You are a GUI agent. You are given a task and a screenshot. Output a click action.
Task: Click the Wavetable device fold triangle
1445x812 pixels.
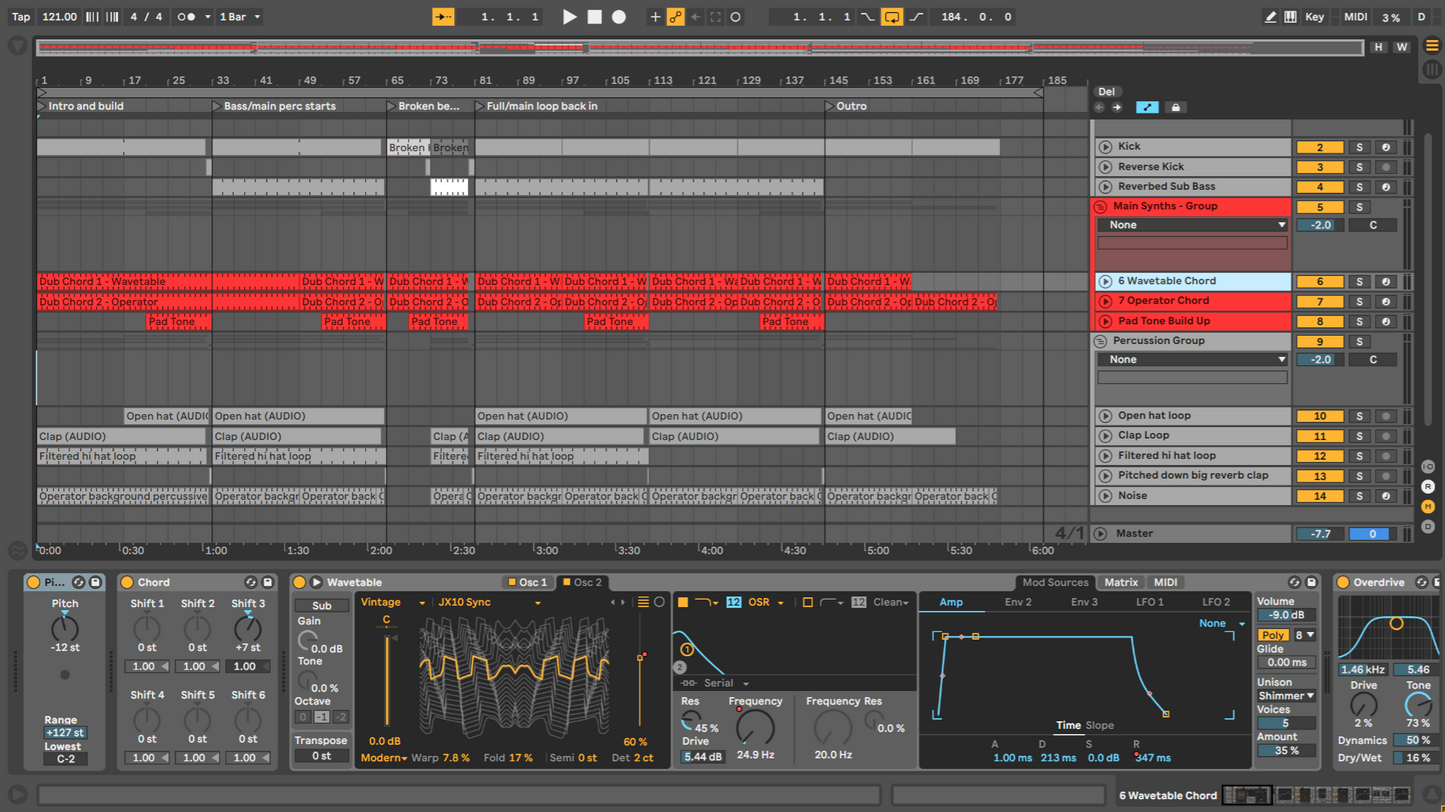tap(316, 582)
